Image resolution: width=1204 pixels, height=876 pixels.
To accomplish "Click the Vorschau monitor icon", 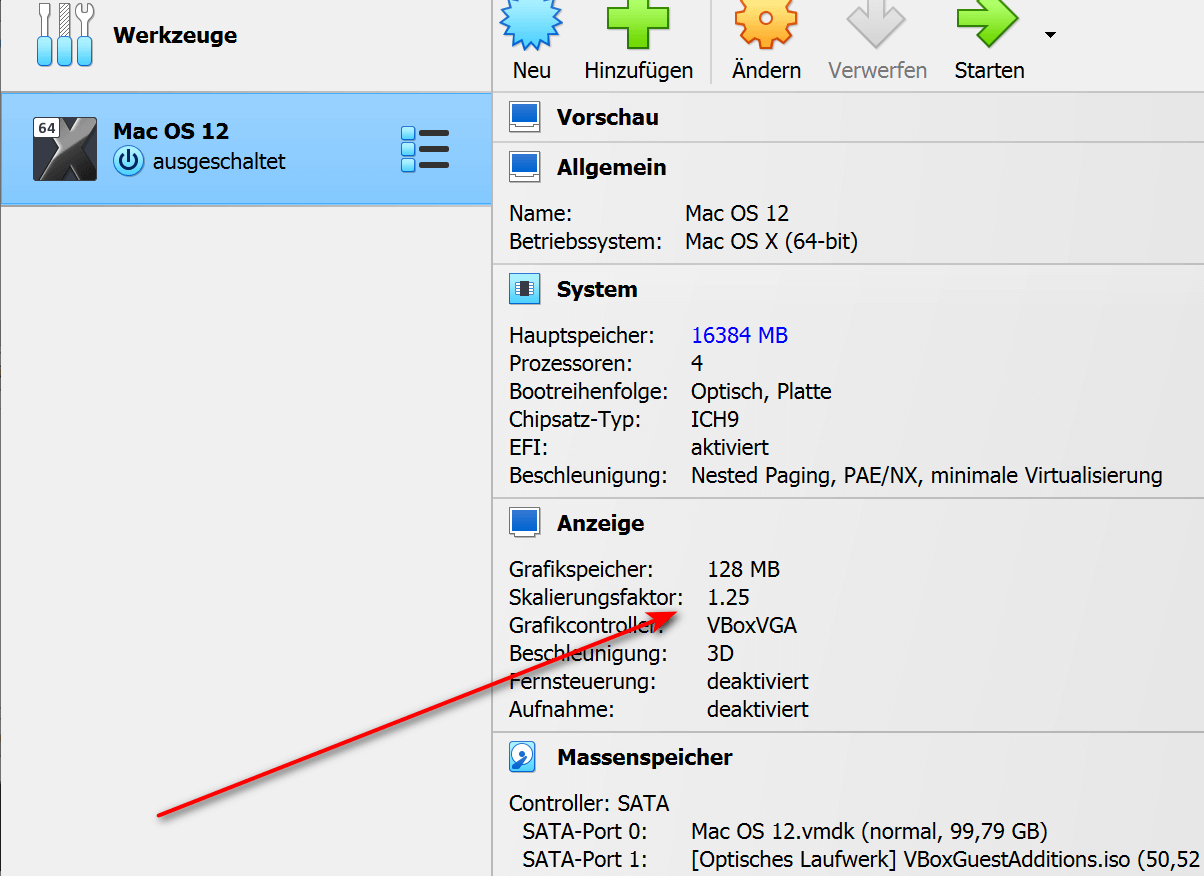I will click(x=525, y=117).
